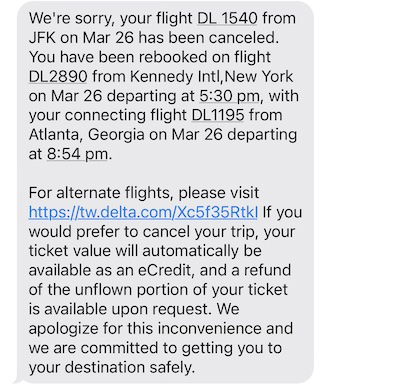This screenshot has width=400, height=388.
Task: Click the Kennedy Intl,New York text
Action: (x=211, y=77)
